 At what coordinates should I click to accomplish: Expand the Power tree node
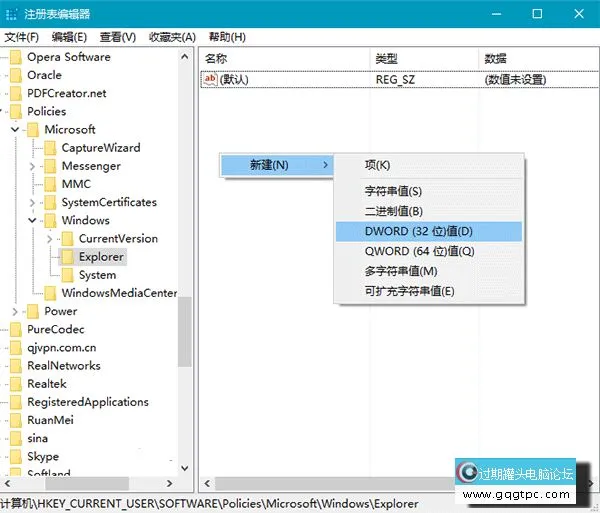pyautogui.click(x=15, y=311)
